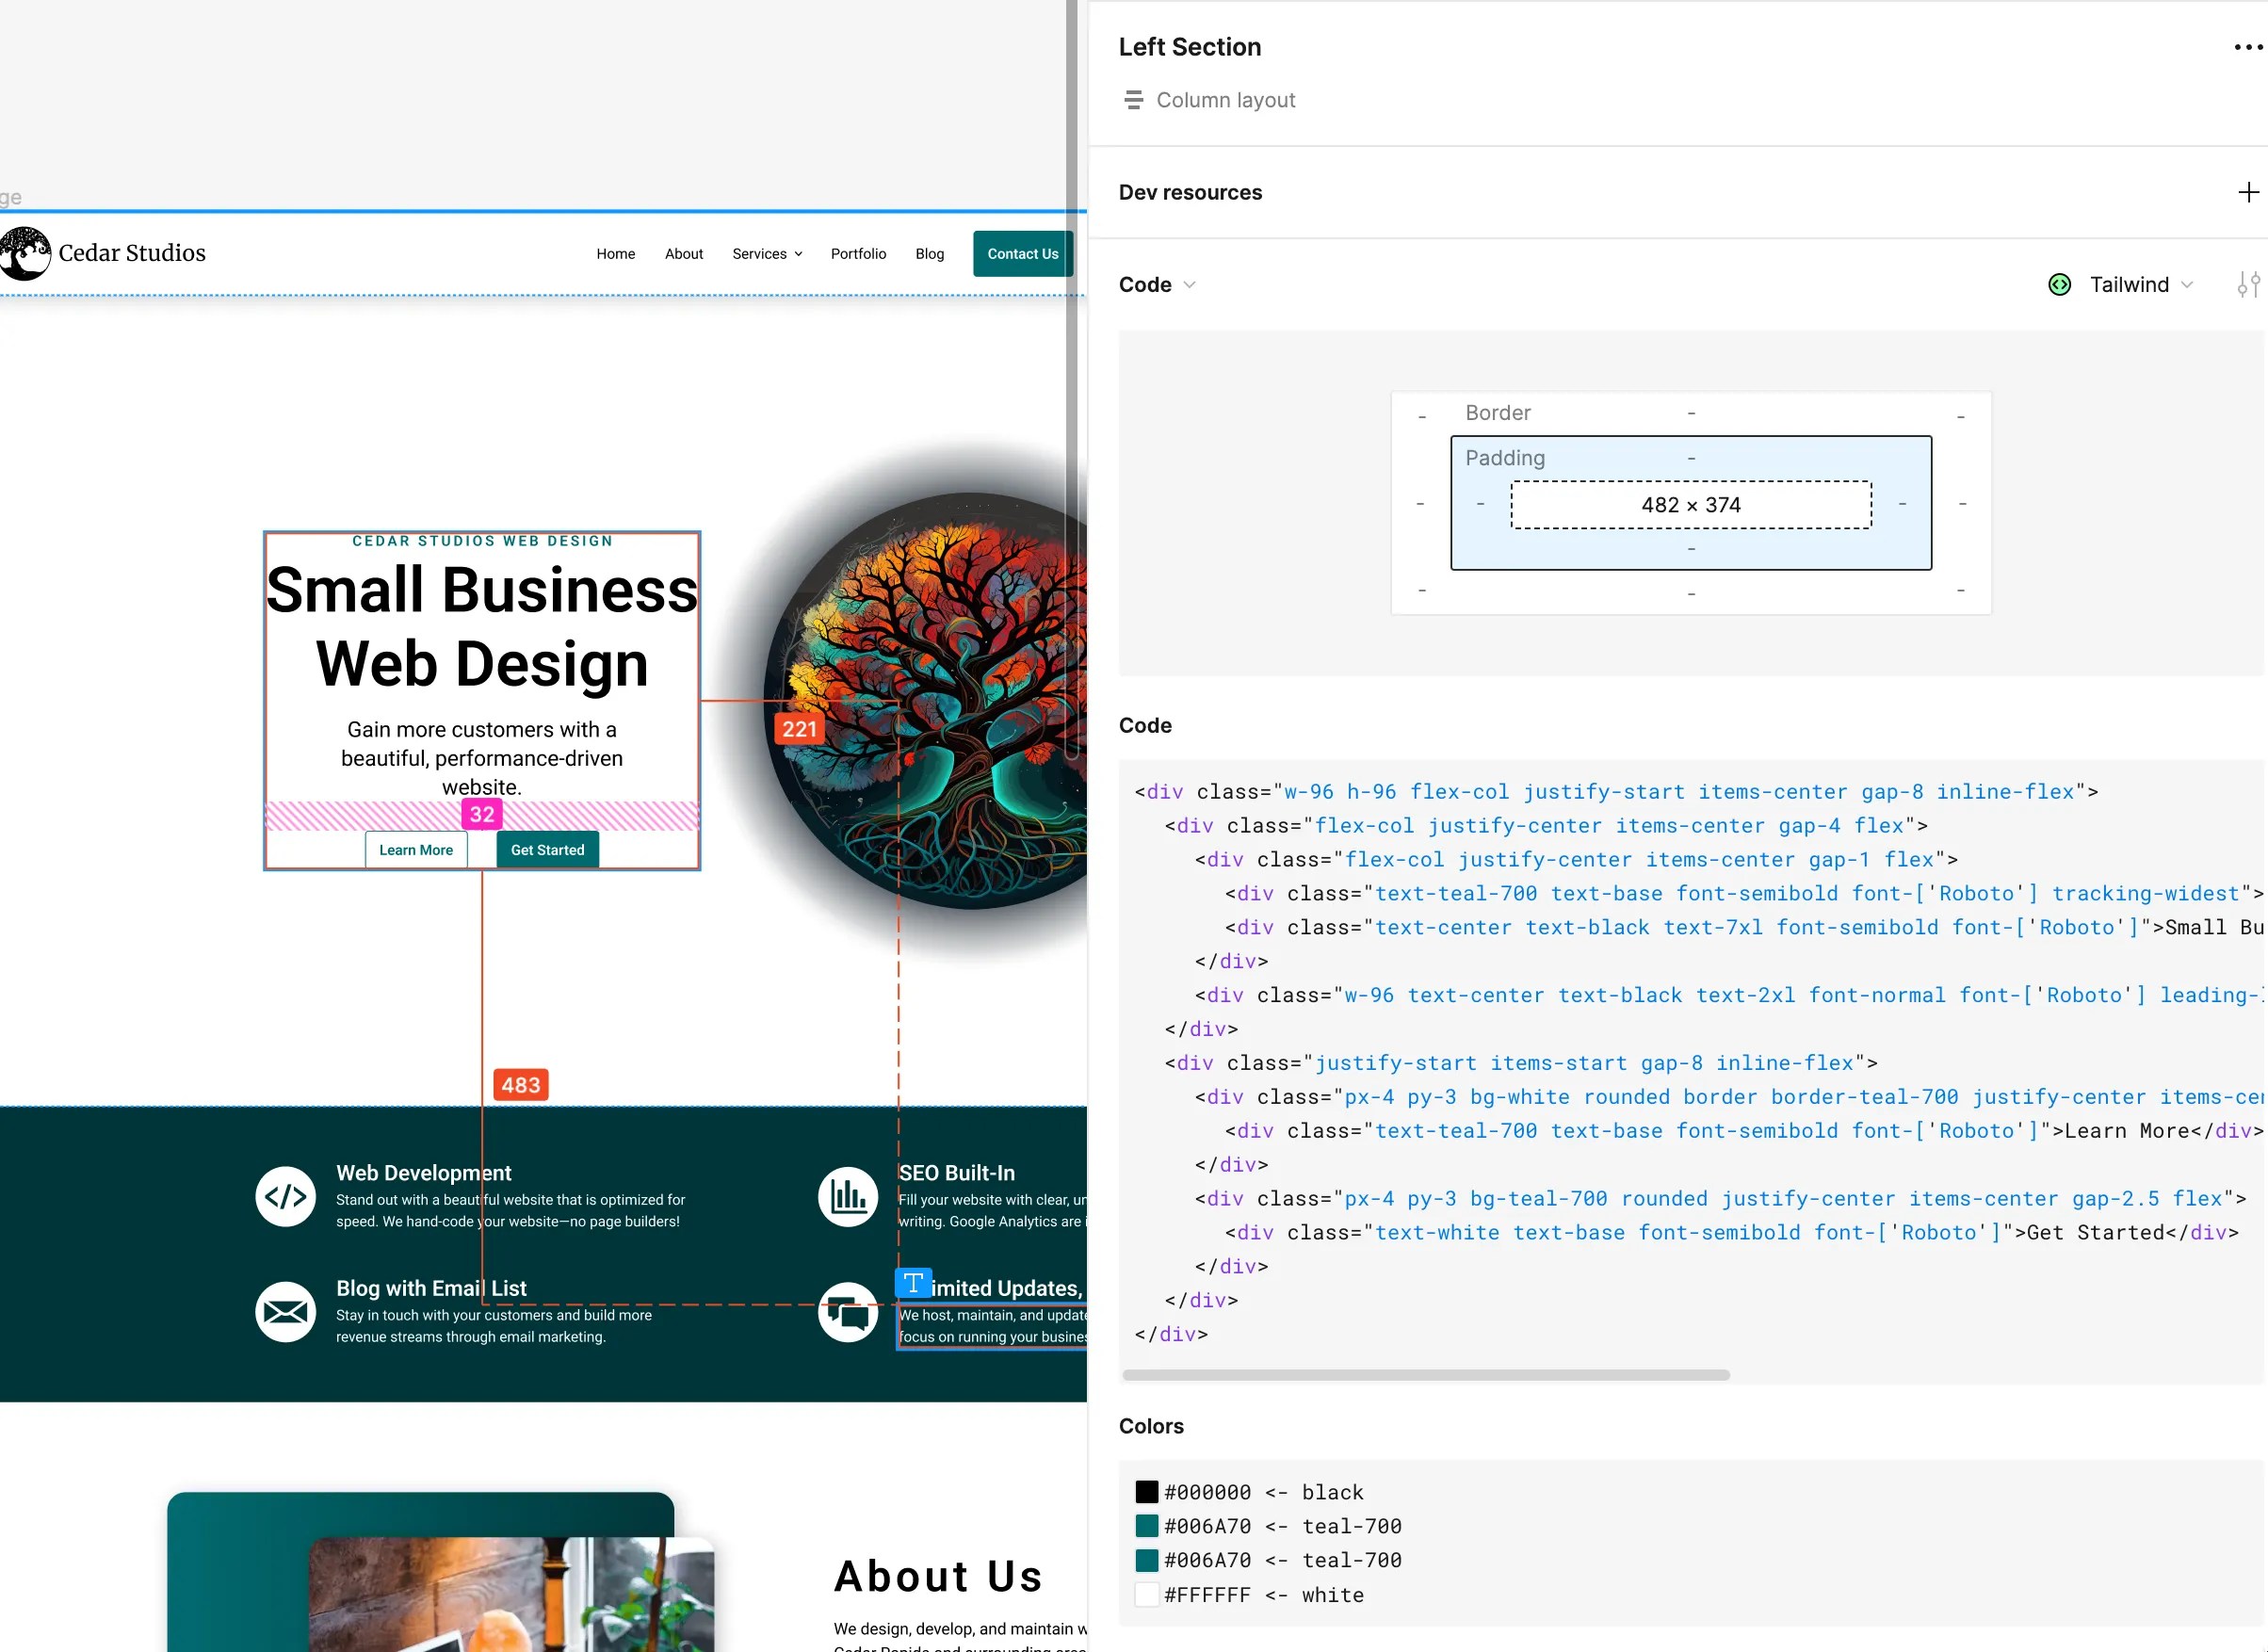The width and height of the screenshot is (2268, 1652).
Task: Select the Blog with Email List envelope icon
Action: tap(285, 1312)
